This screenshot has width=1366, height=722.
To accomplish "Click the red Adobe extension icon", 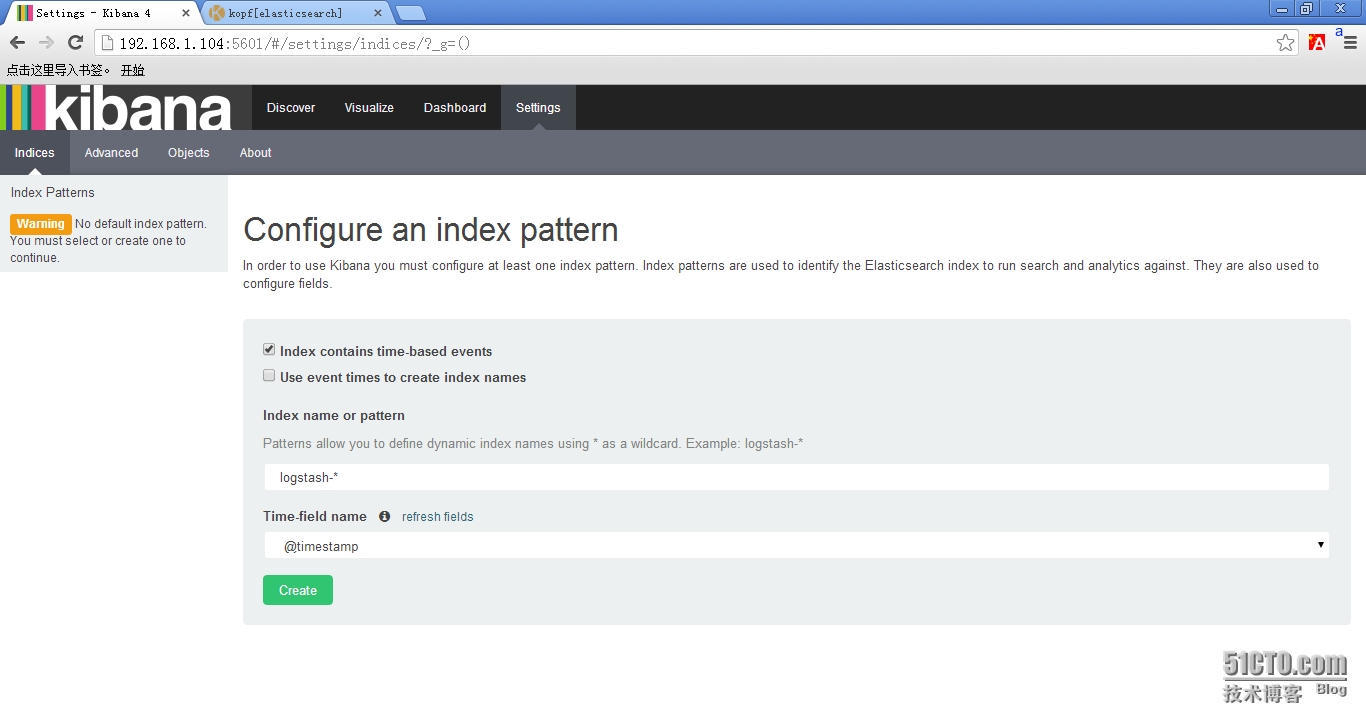I will click(x=1317, y=43).
